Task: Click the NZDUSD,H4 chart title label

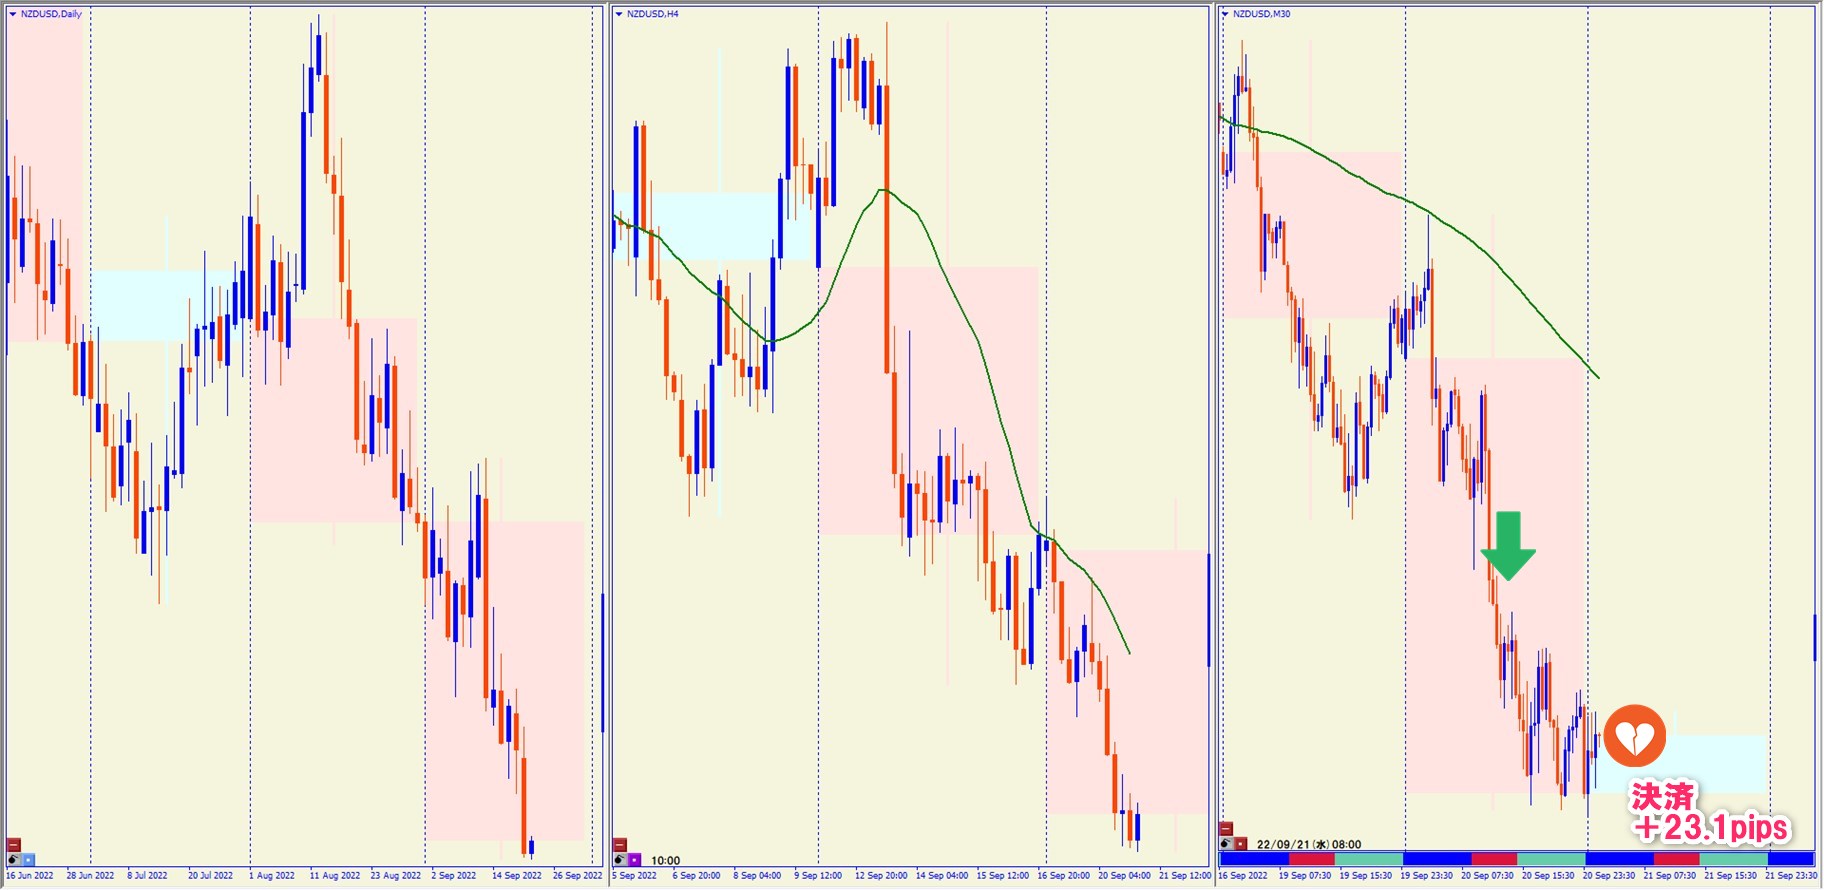Action: (652, 14)
